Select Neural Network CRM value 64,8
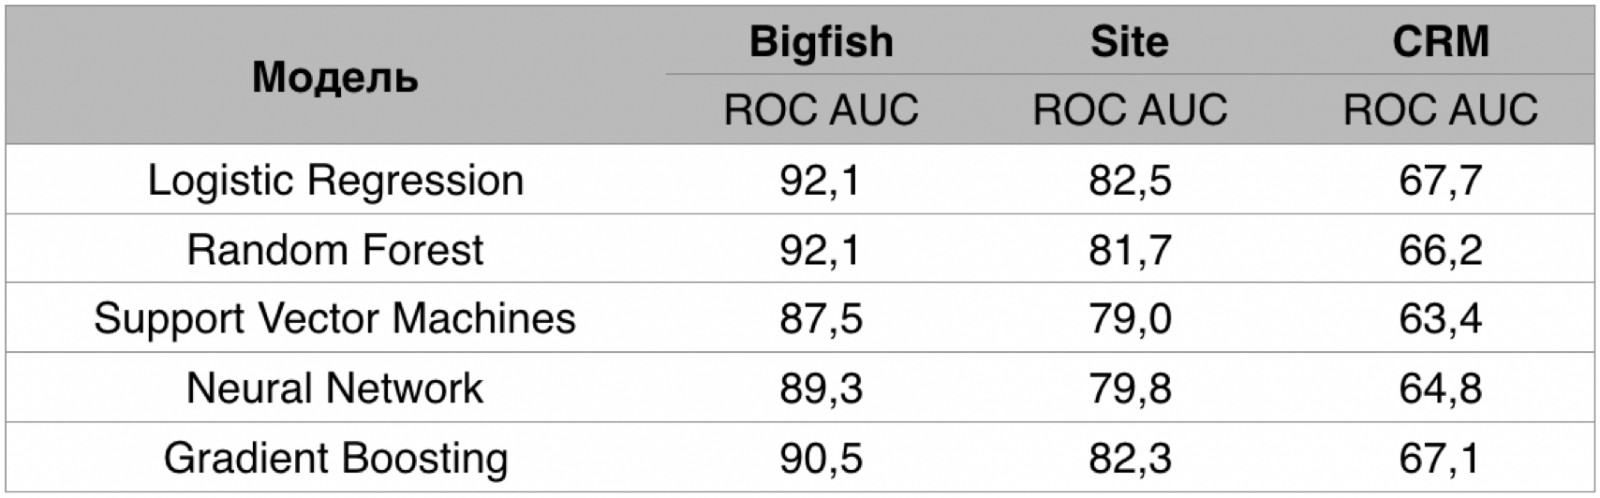This screenshot has height=498, width=1600. pyautogui.click(x=1440, y=388)
